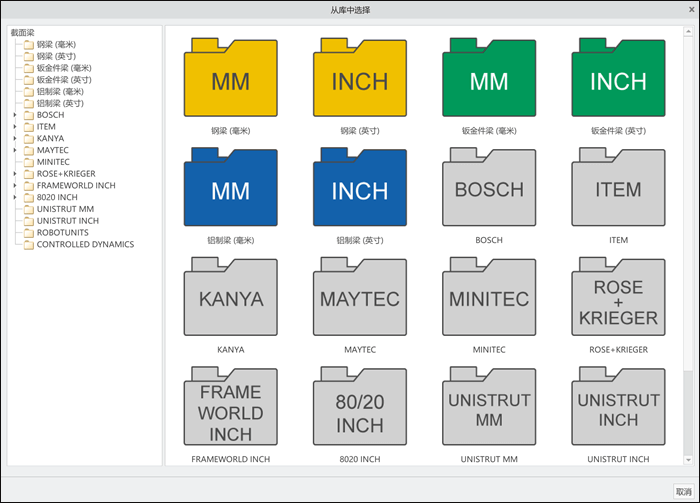
Task: Select 钣金件梁 (英寸) row in the left tree
Action: click(58, 80)
